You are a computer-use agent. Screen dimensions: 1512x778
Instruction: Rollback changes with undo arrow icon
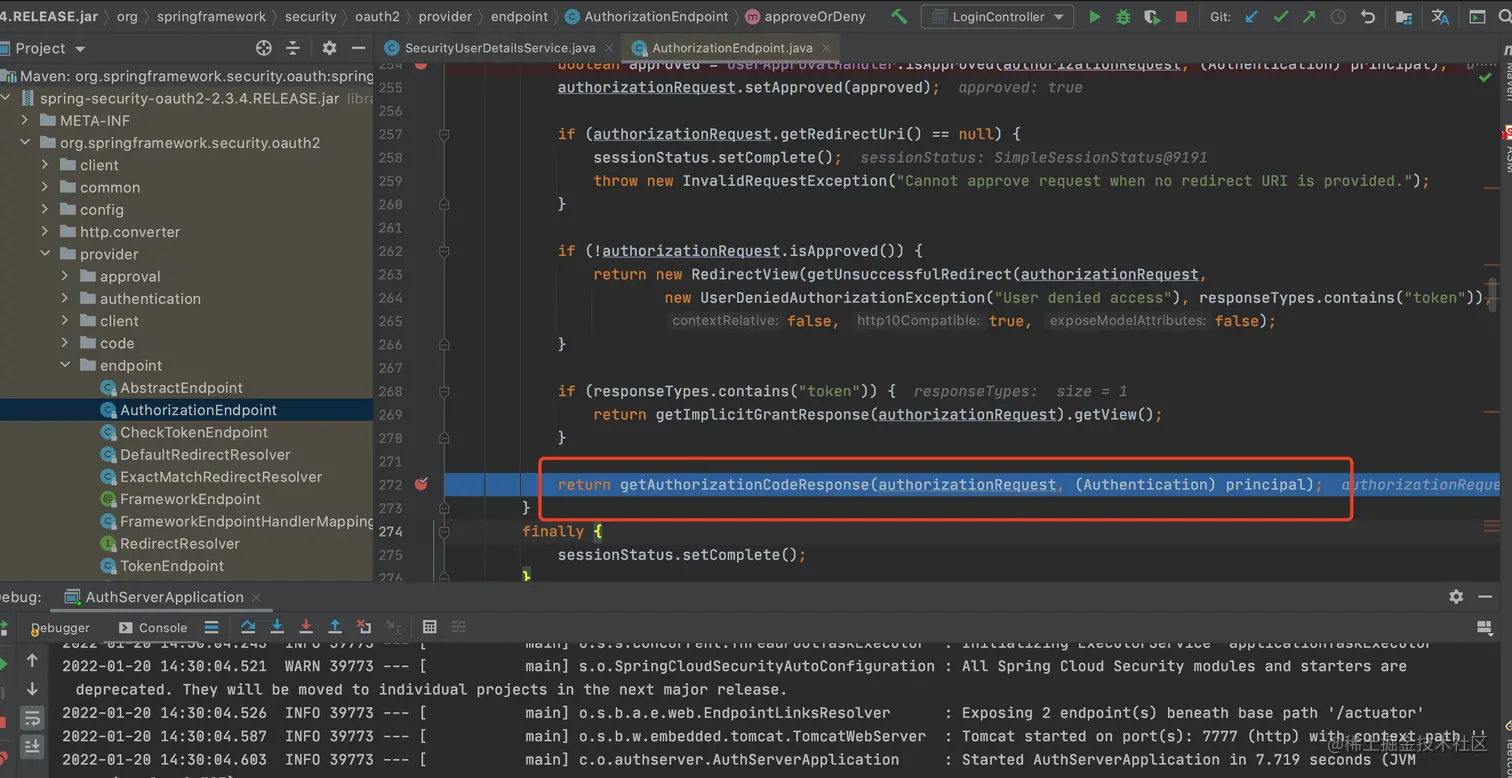point(1368,17)
